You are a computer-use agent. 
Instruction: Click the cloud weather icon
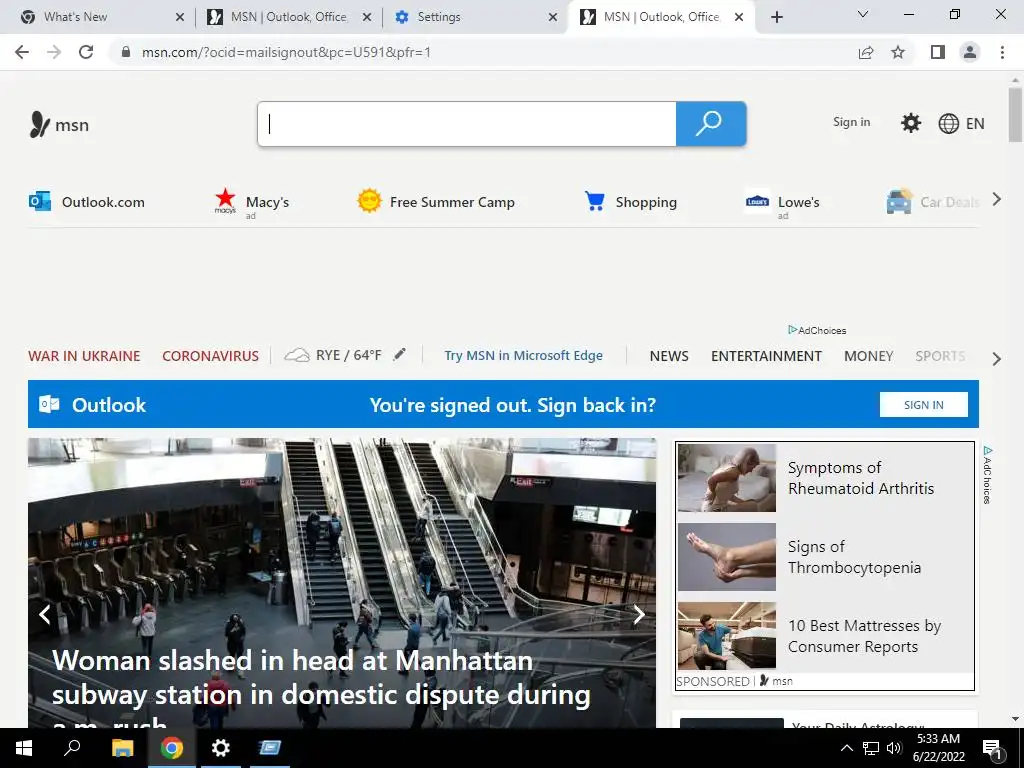click(296, 355)
